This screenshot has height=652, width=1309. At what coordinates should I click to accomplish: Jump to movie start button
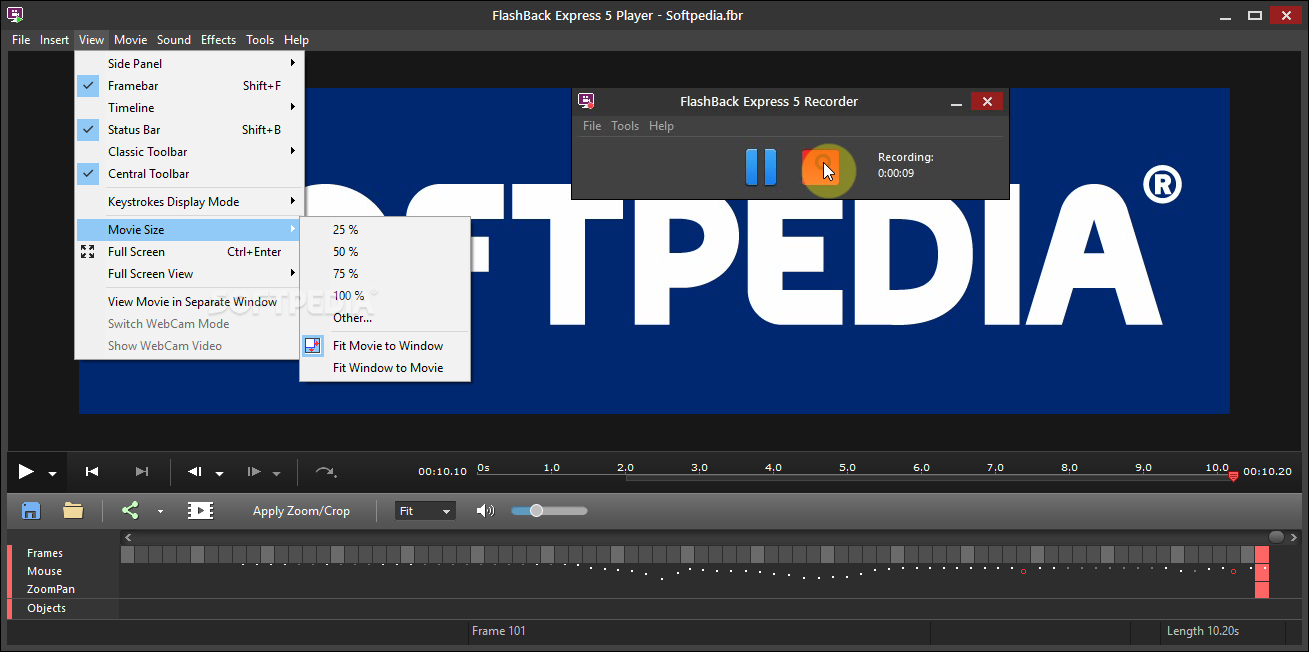(x=92, y=472)
